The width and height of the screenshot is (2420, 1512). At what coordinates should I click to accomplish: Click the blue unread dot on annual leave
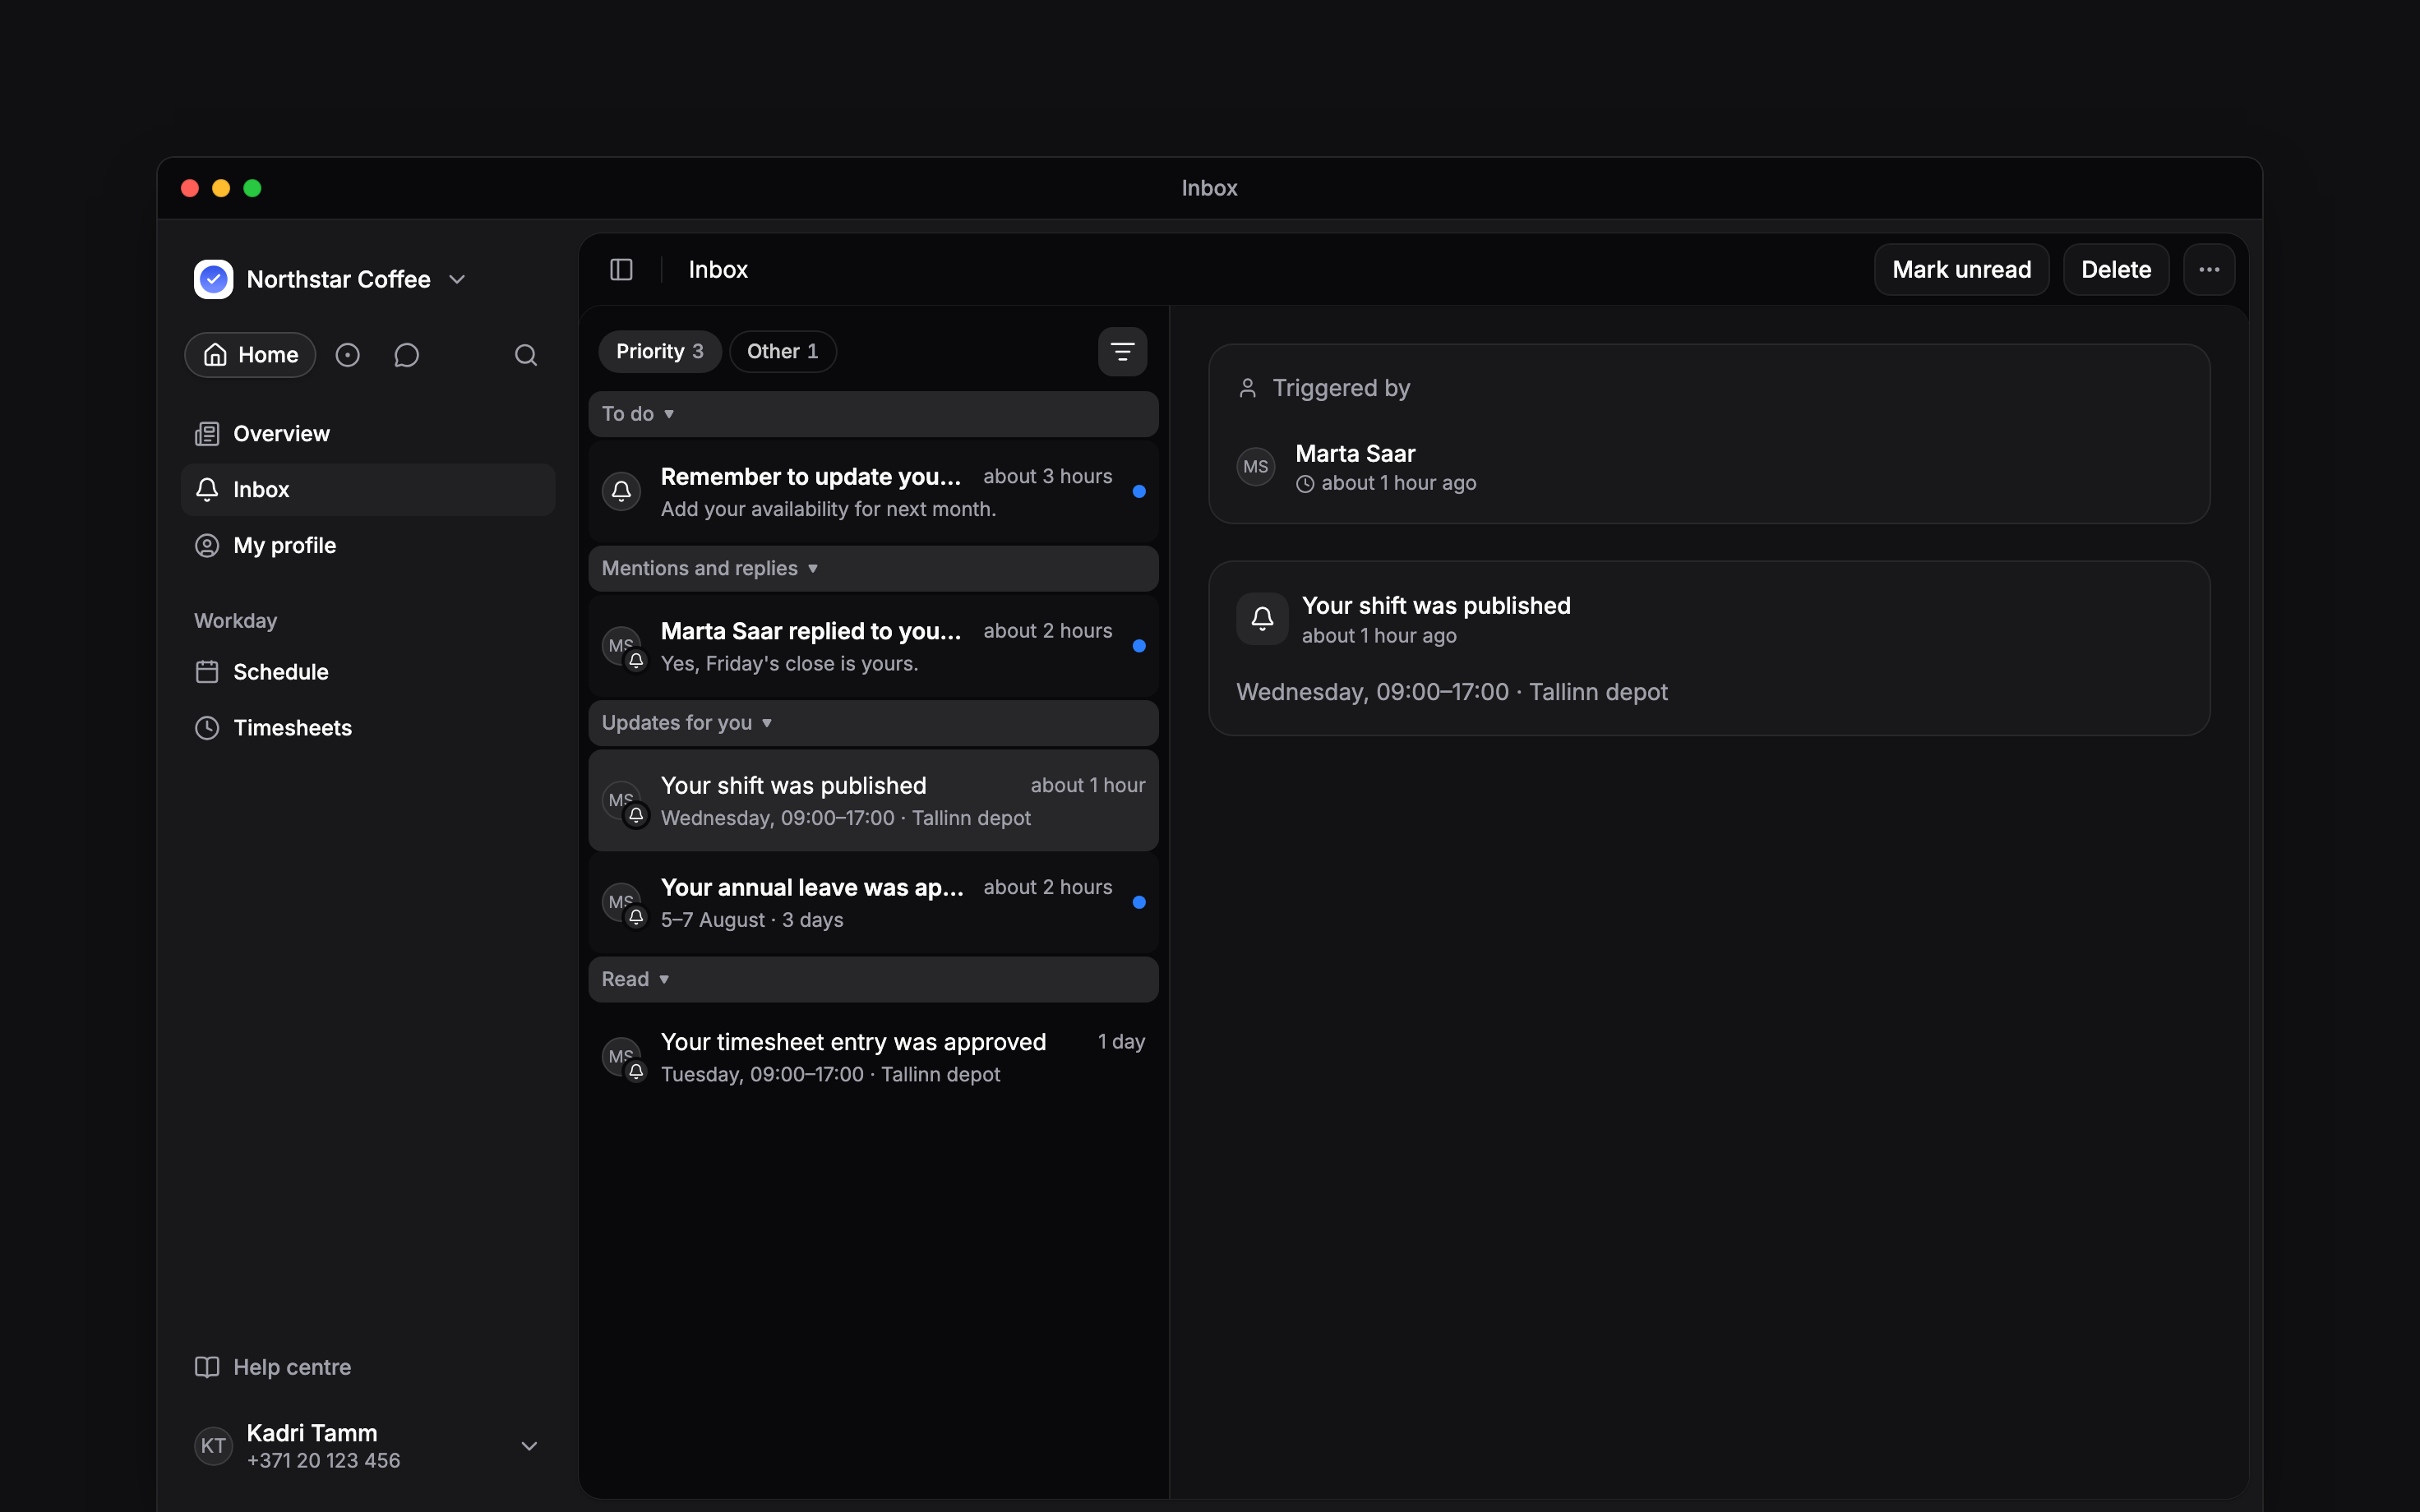tap(1139, 902)
